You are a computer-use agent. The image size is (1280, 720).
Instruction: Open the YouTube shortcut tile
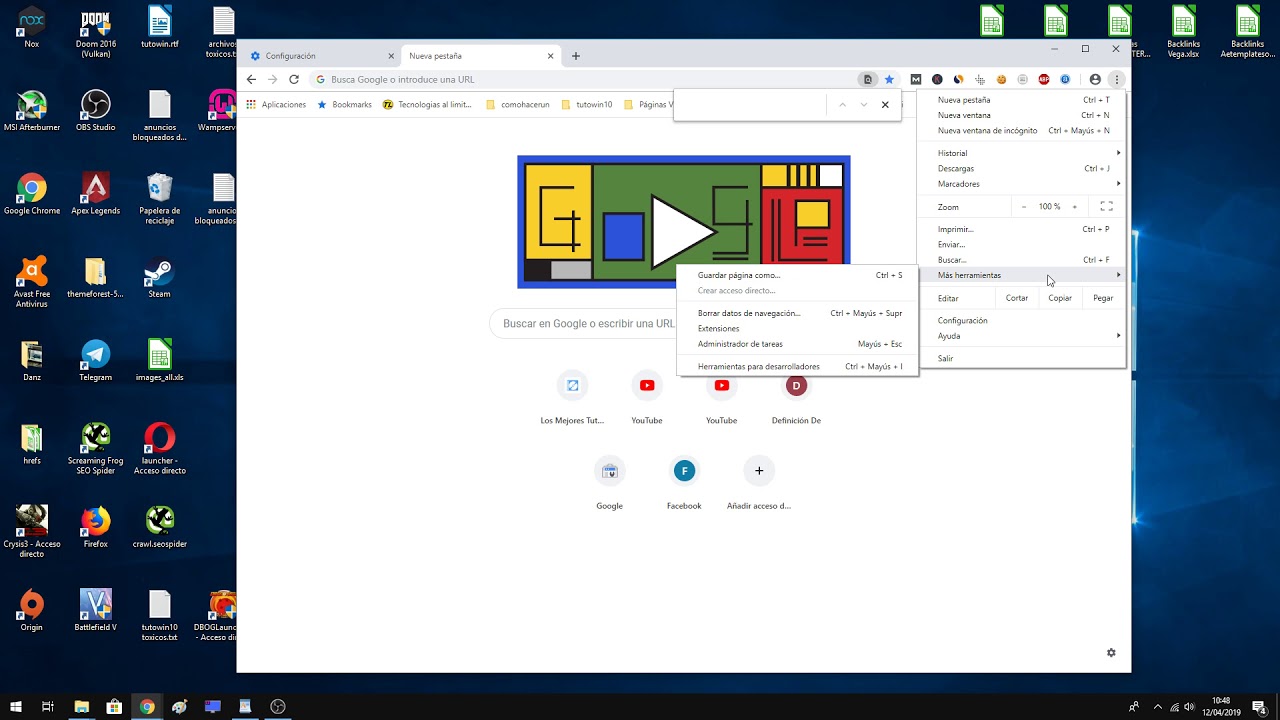(x=647, y=386)
